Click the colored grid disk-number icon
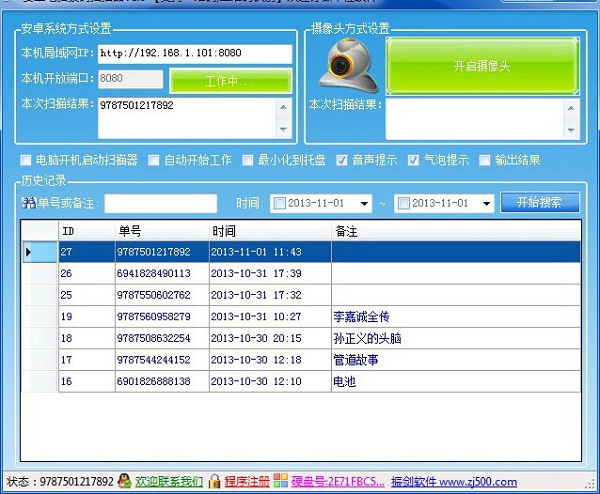 [x=280, y=481]
